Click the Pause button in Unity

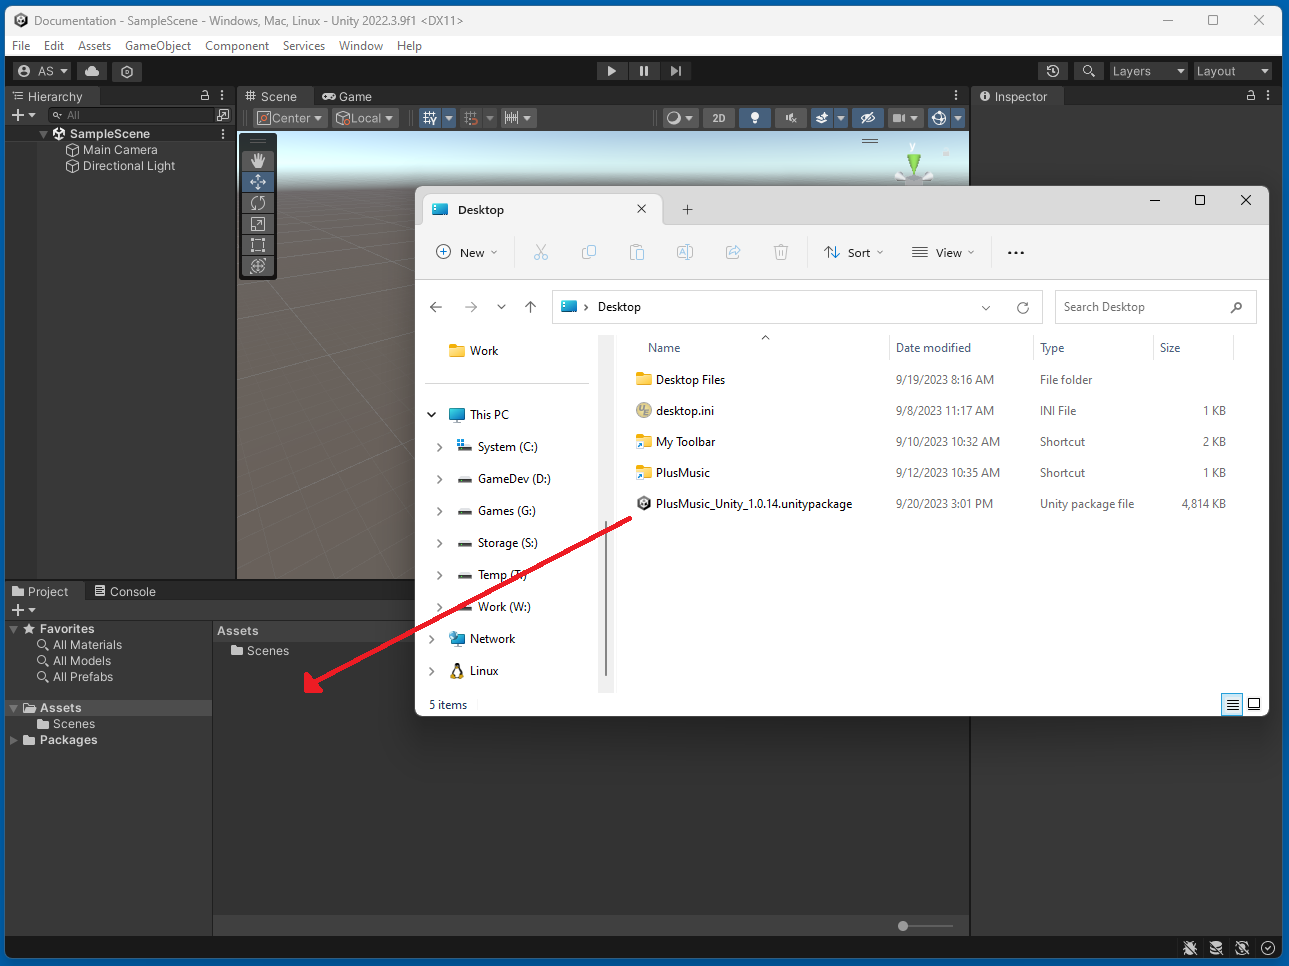(x=644, y=71)
